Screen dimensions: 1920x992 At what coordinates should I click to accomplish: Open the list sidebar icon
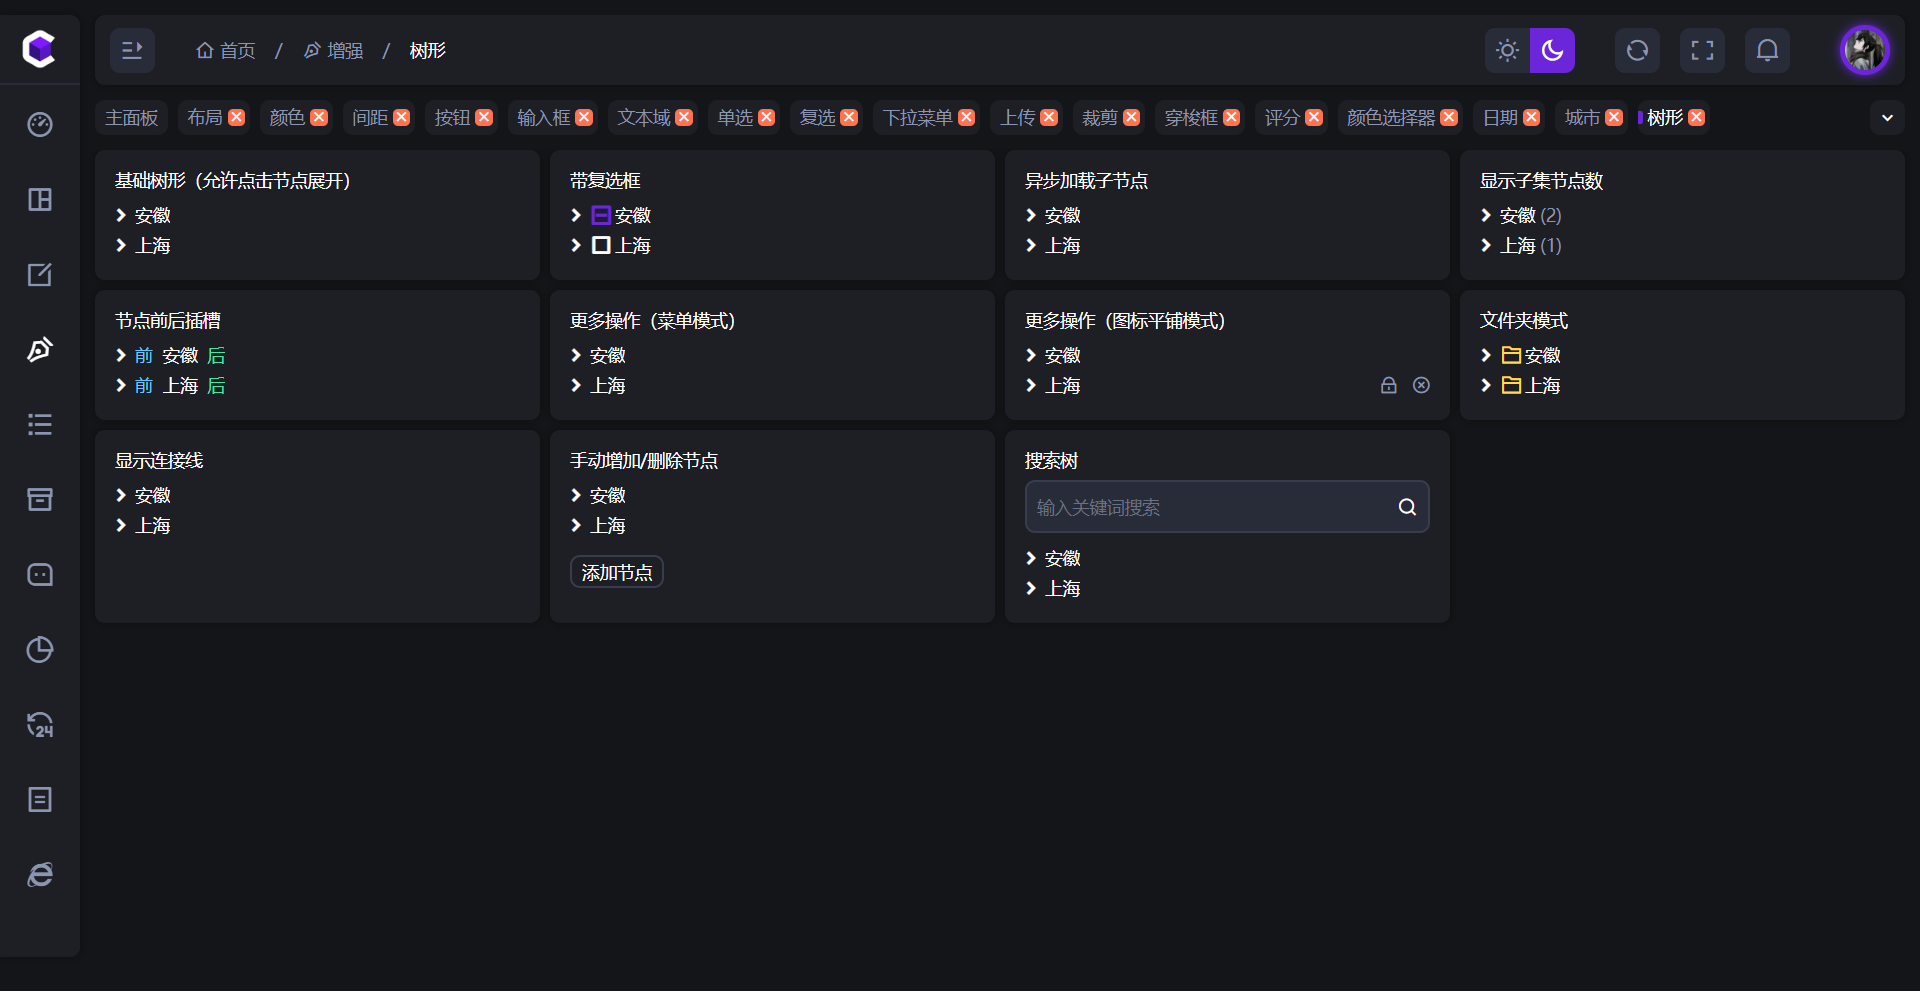coord(40,424)
